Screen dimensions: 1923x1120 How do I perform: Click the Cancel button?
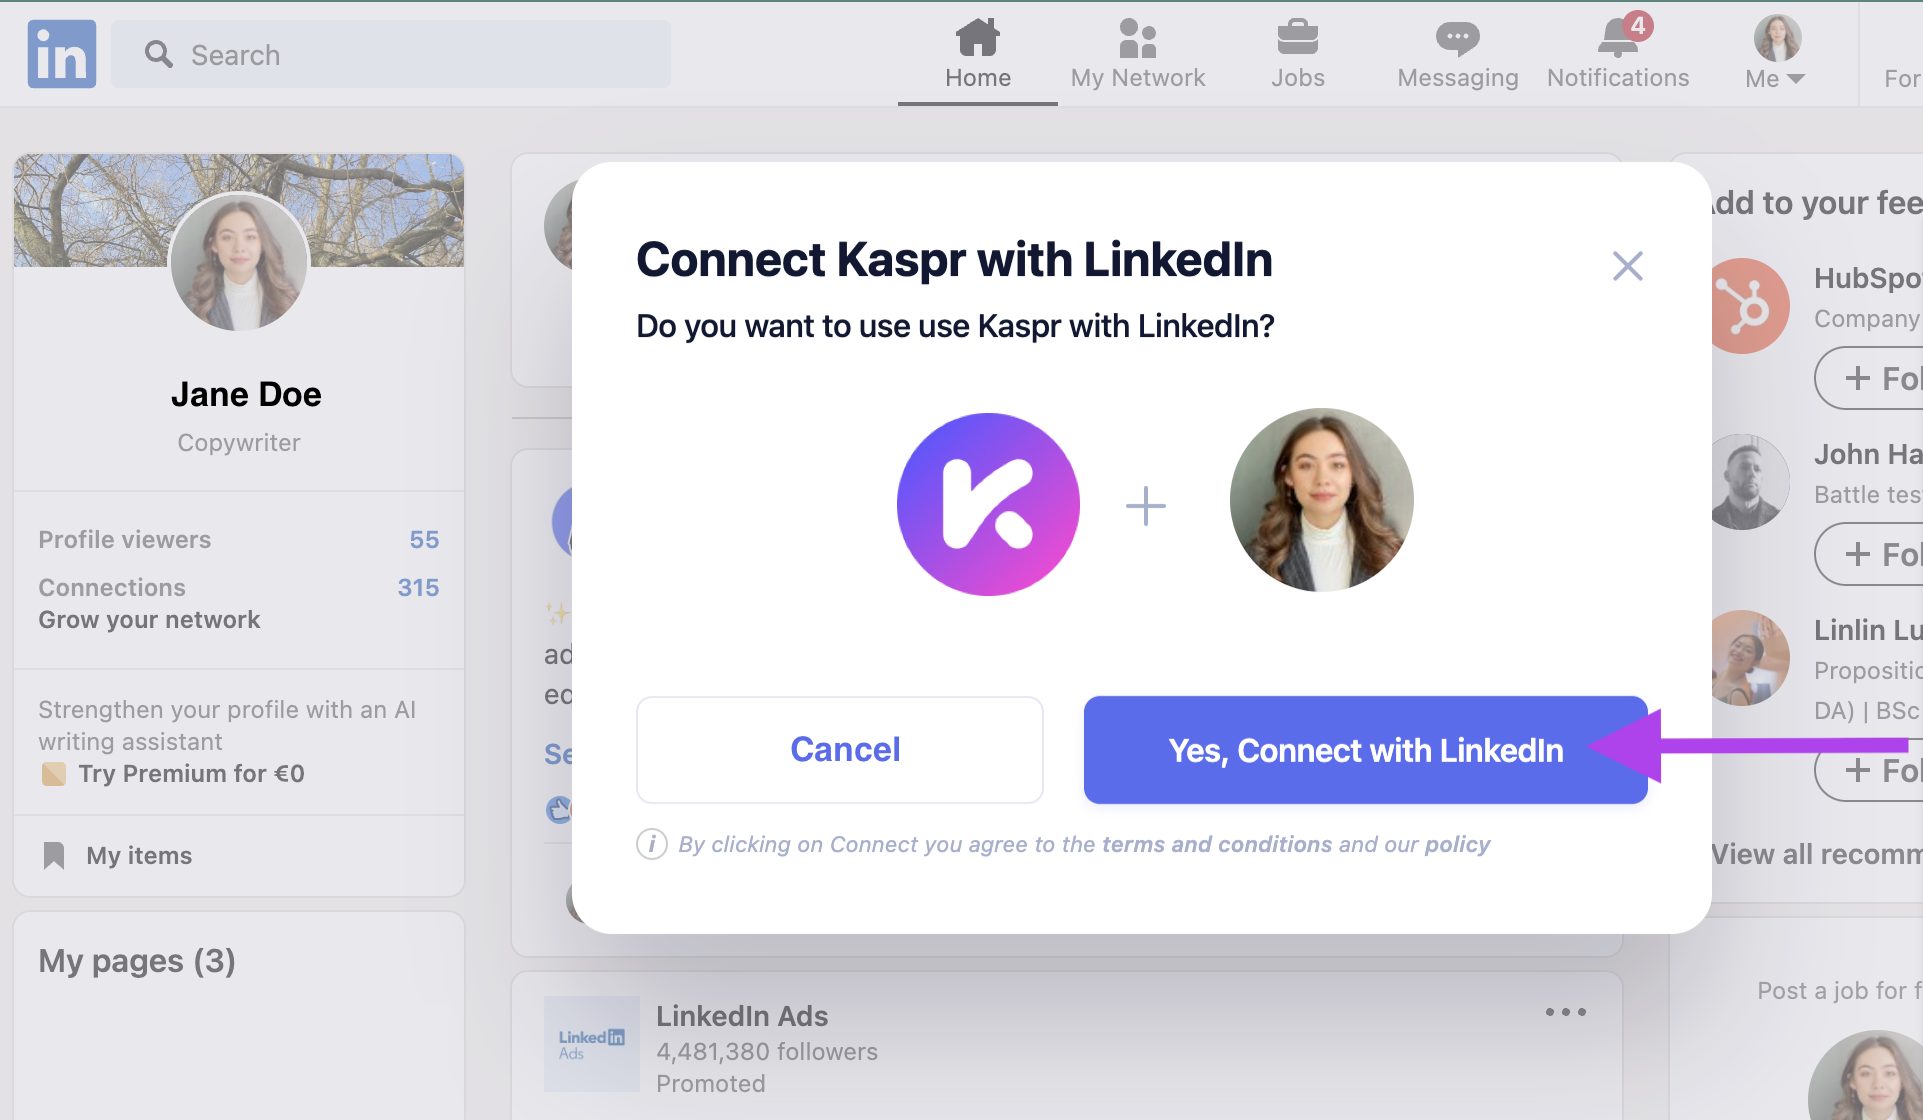[840, 750]
